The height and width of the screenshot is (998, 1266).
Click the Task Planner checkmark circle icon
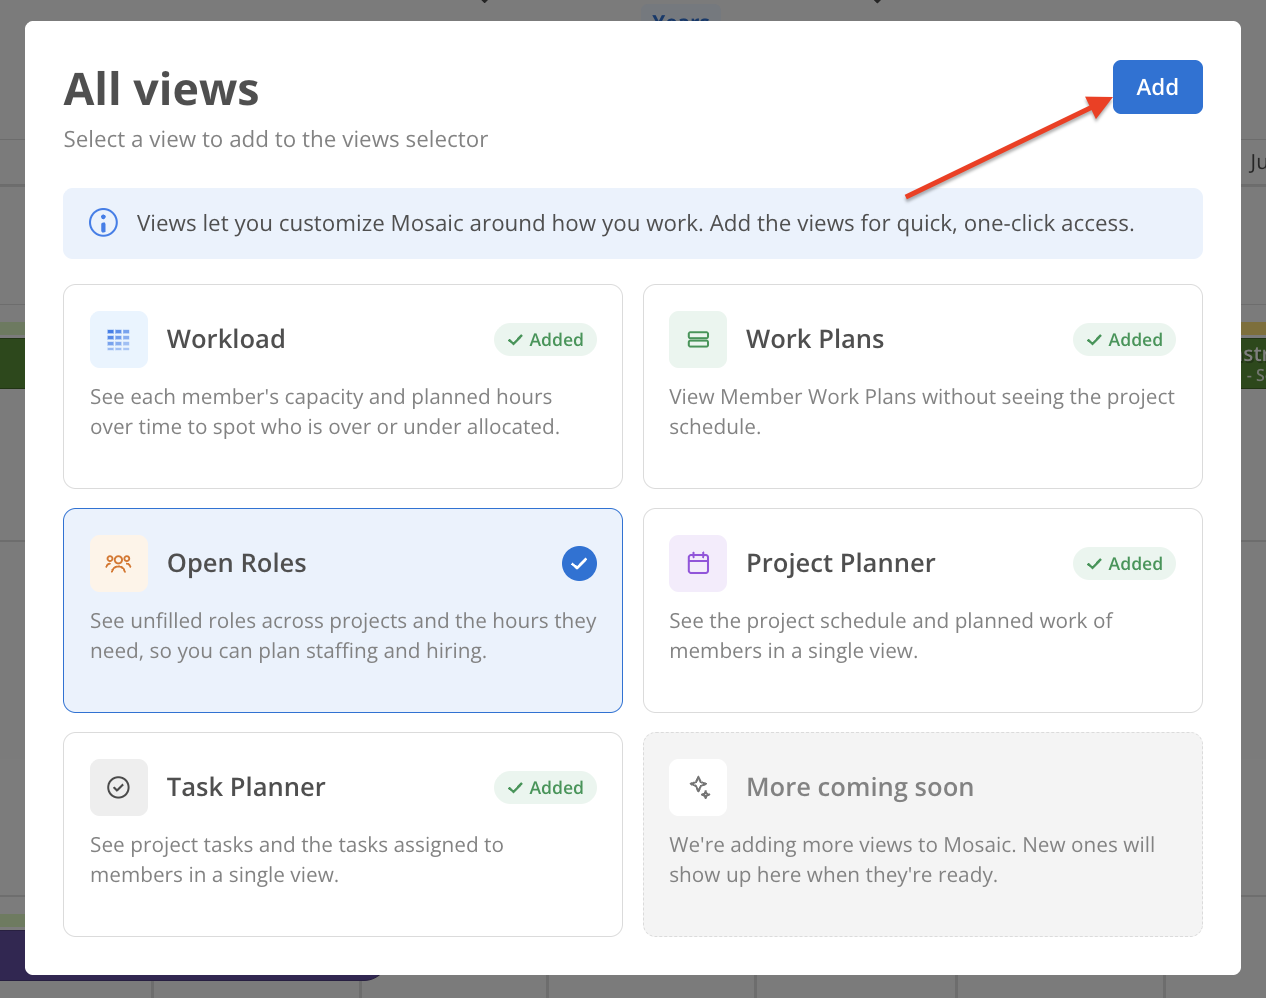118,787
